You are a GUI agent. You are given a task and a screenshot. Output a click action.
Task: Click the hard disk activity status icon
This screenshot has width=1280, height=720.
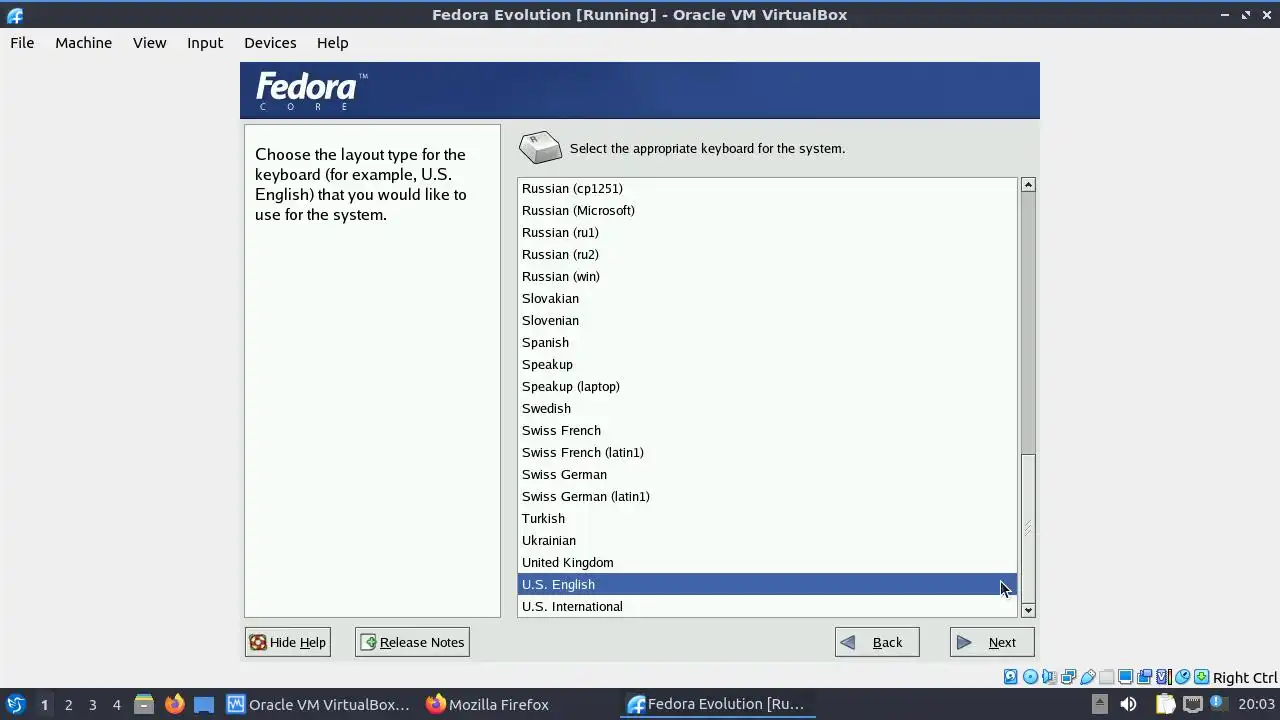1010,677
